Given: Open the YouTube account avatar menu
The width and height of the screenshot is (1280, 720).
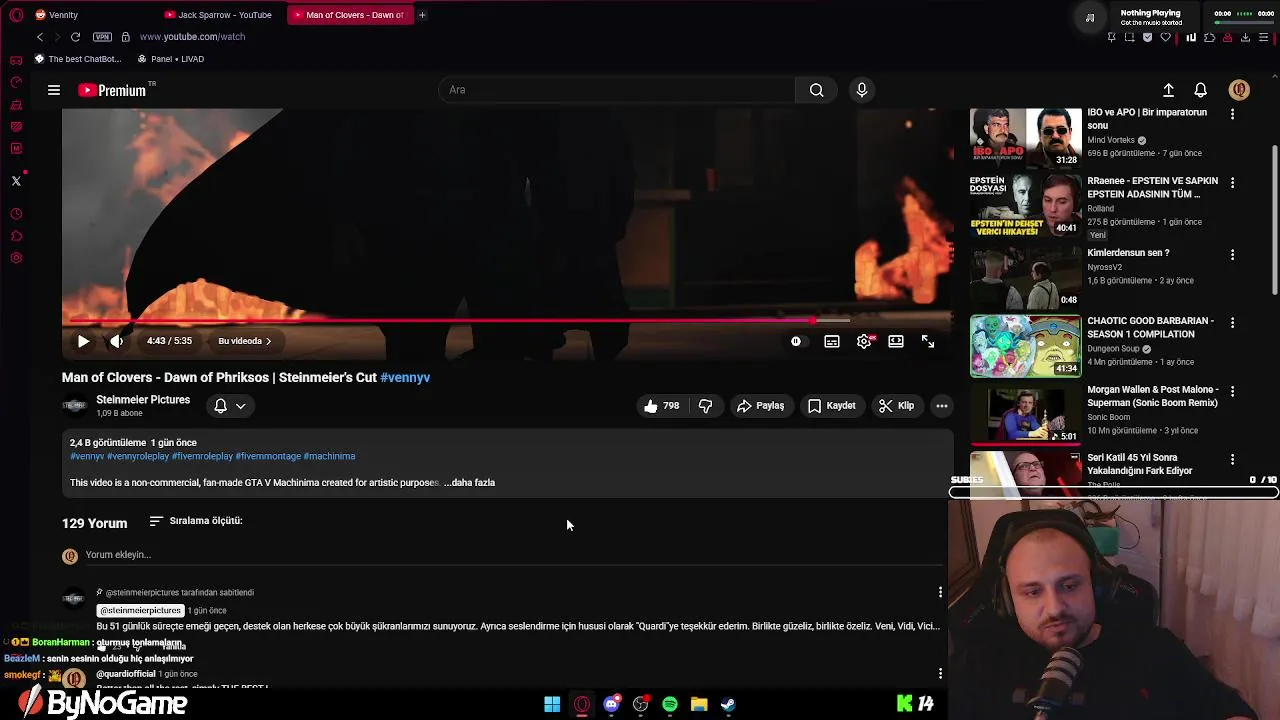Looking at the screenshot, I should coord(1239,90).
